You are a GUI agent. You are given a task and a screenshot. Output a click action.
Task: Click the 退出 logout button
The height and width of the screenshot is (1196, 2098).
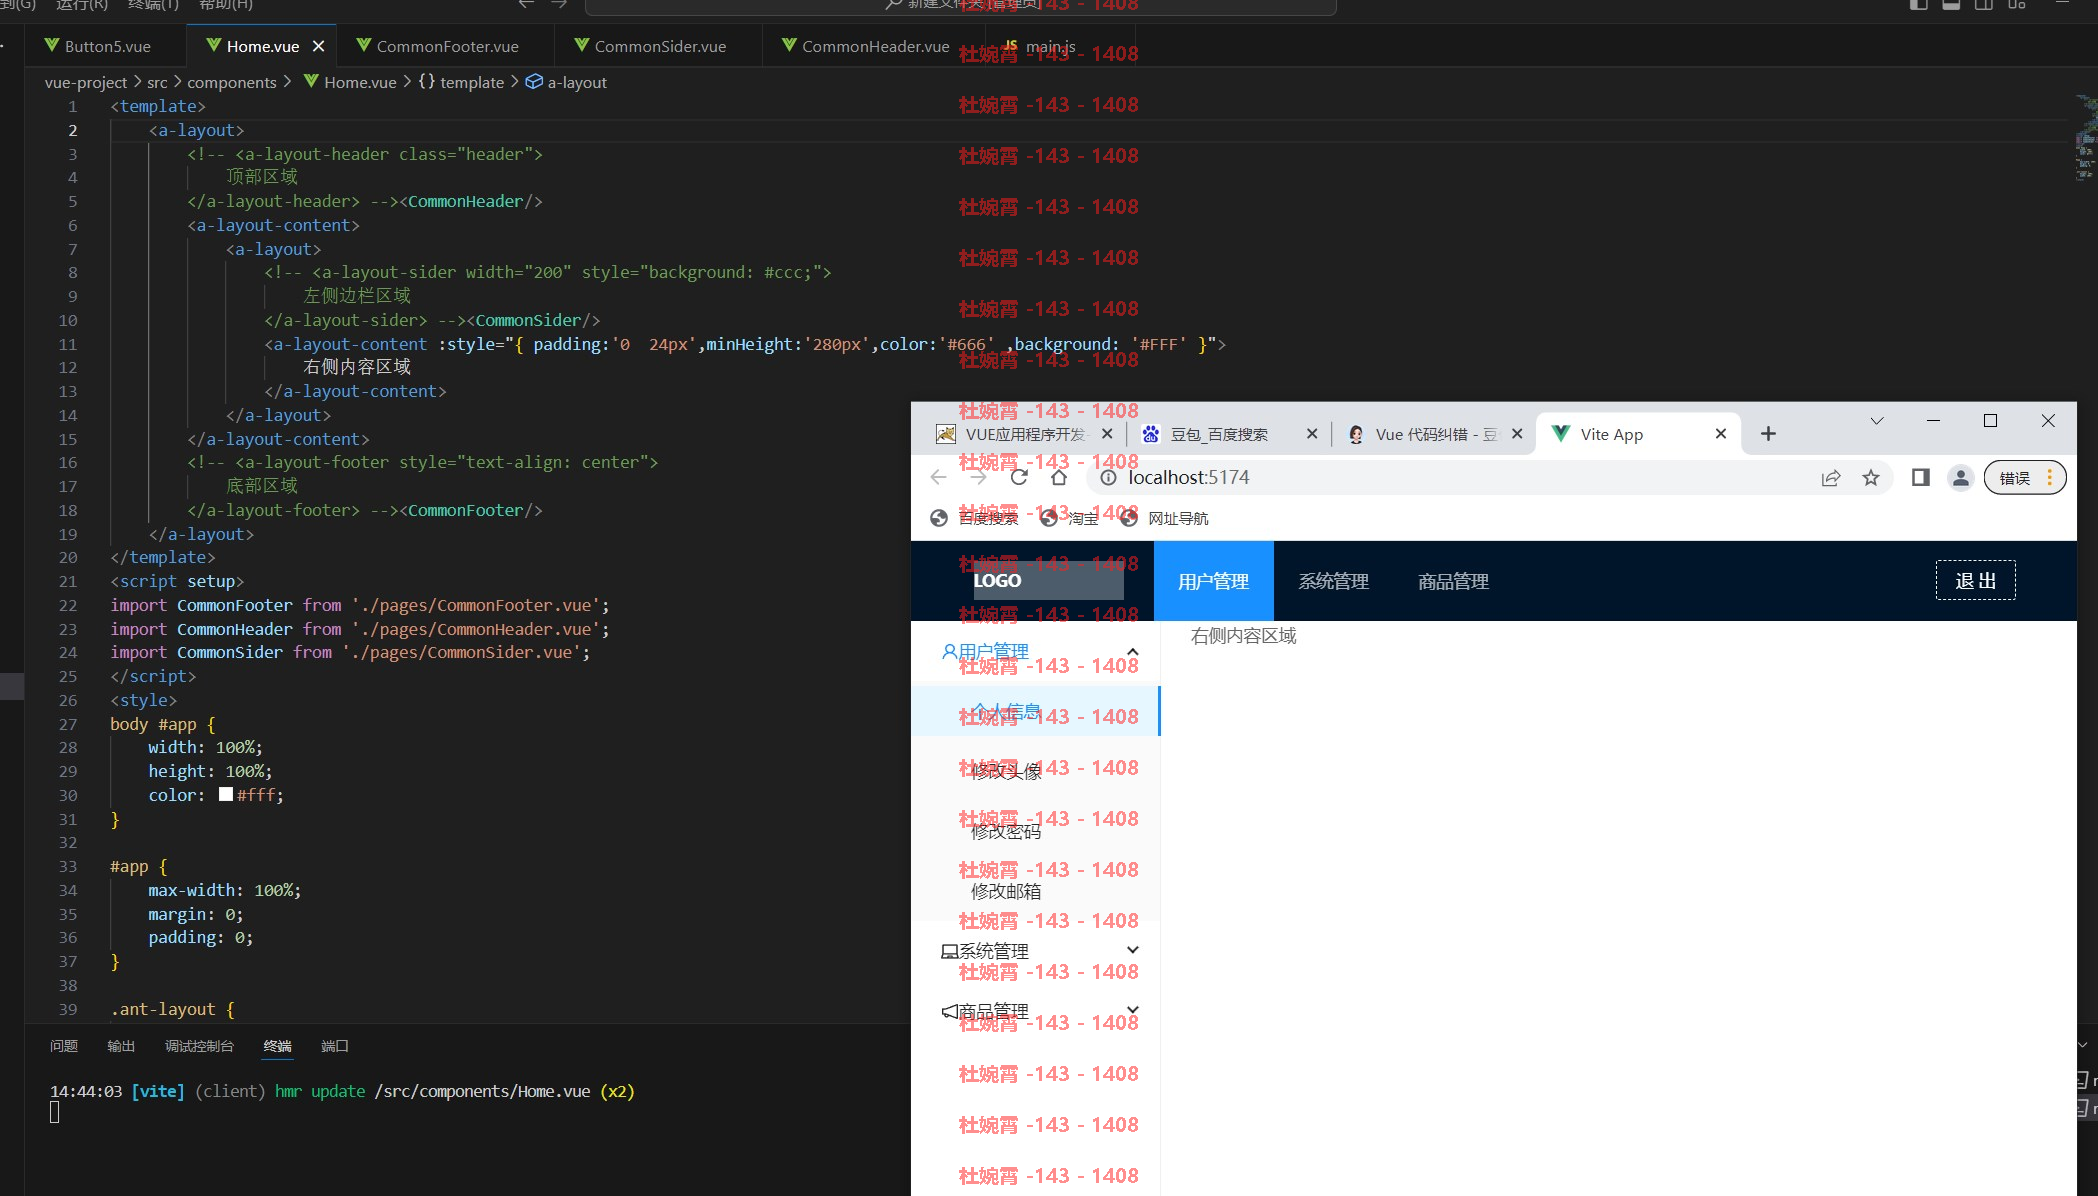click(1975, 580)
